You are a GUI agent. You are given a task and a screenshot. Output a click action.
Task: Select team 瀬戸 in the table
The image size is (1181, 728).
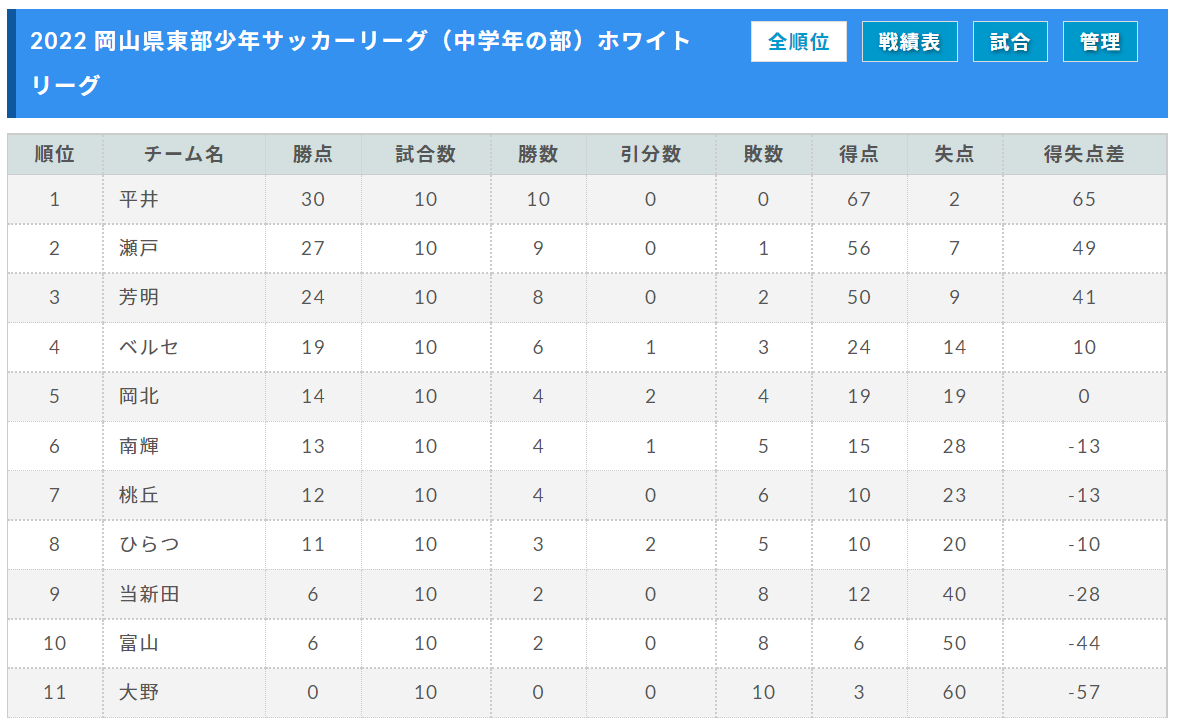click(139, 248)
